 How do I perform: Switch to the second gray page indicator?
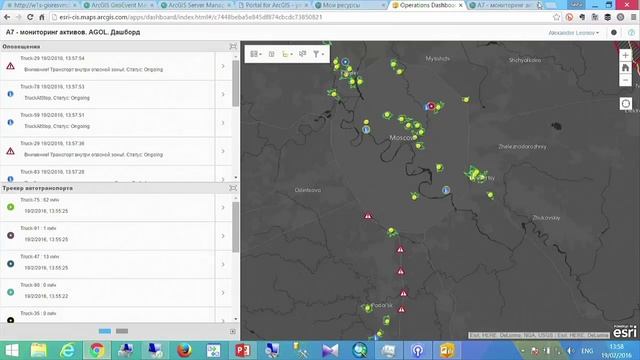[x=122, y=331]
